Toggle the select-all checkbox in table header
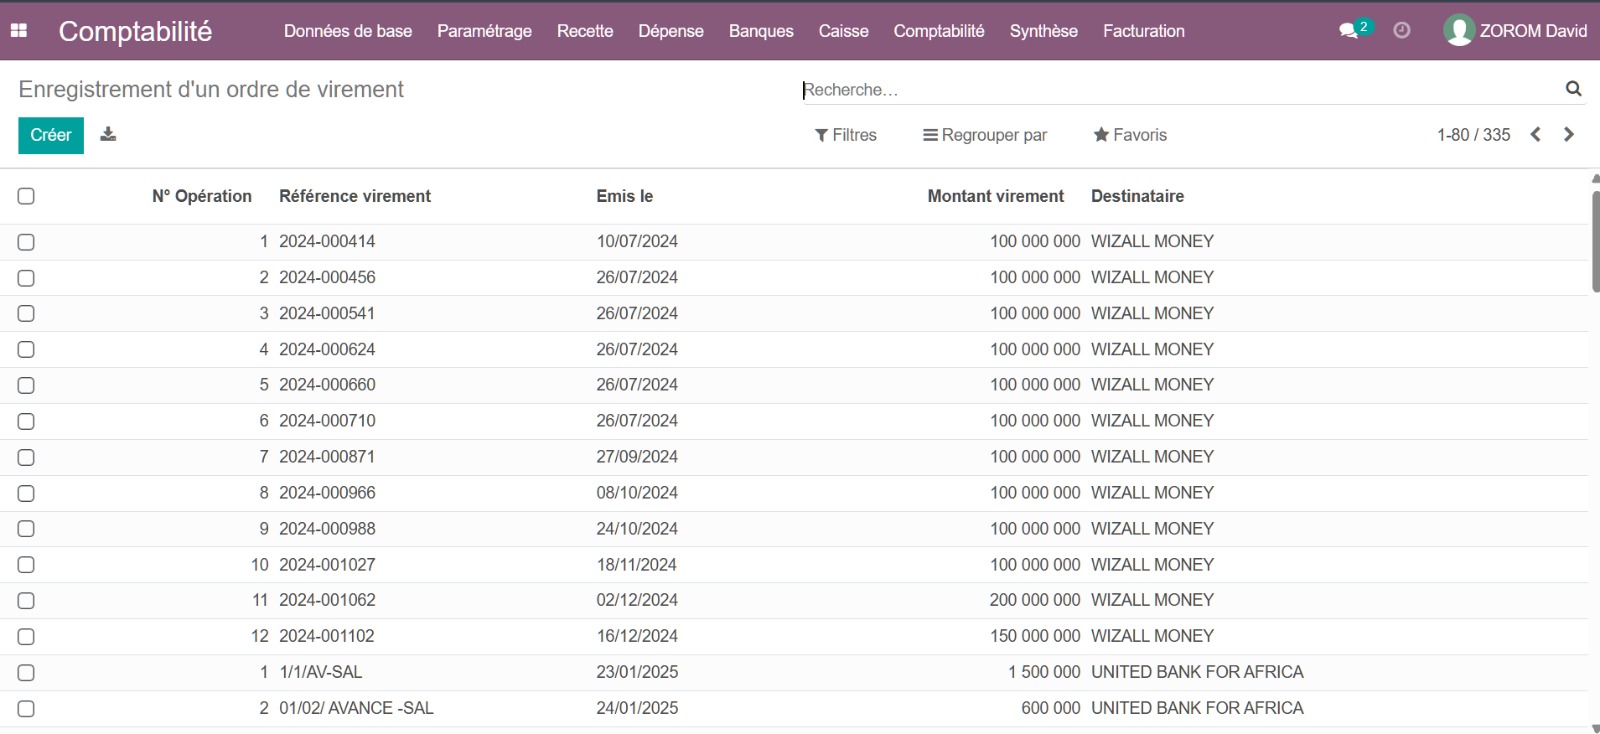 coord(26,196)
